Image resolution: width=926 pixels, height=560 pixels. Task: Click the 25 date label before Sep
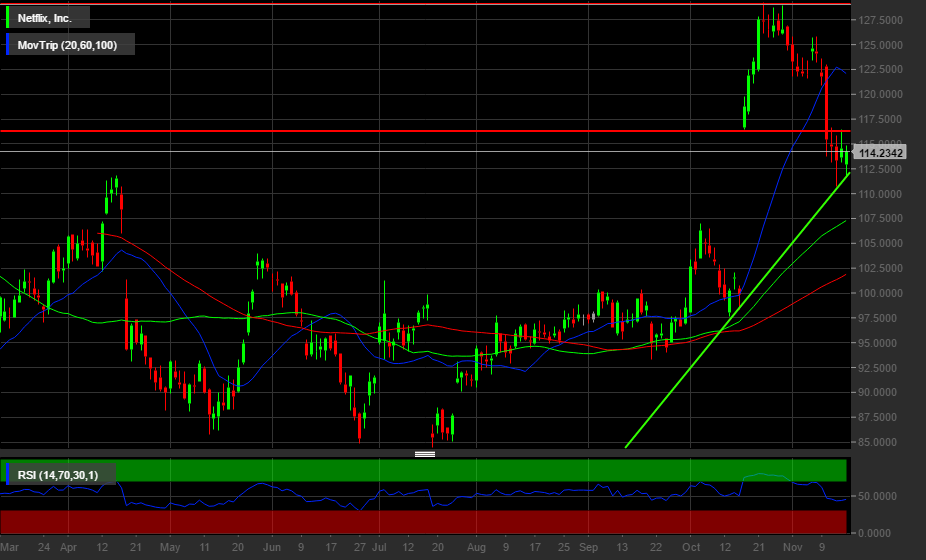click(564, 547)
